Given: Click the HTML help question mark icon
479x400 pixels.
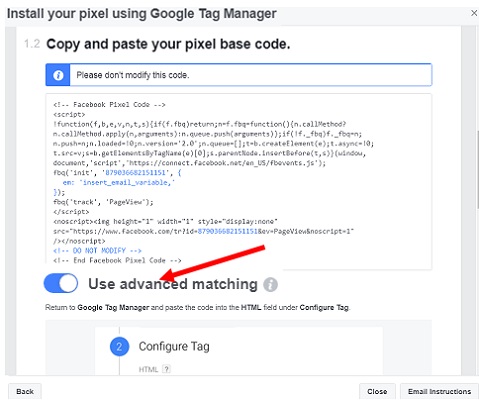Looking at the screenshot, I should 166,369.
